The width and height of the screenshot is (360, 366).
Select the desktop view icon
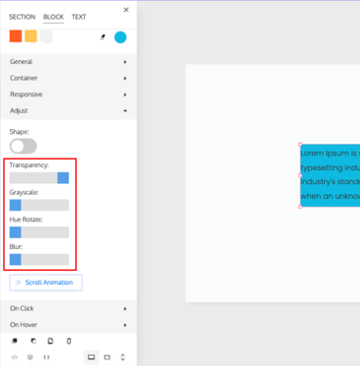click(x=91, y=357)
